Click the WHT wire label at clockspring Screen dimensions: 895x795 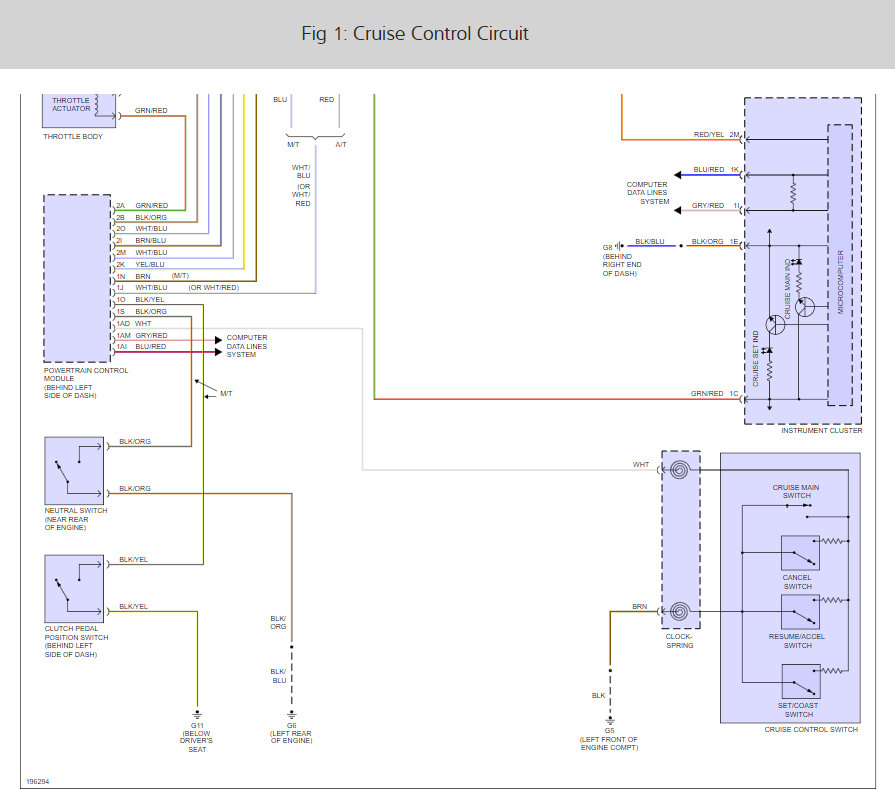[641, 465]
